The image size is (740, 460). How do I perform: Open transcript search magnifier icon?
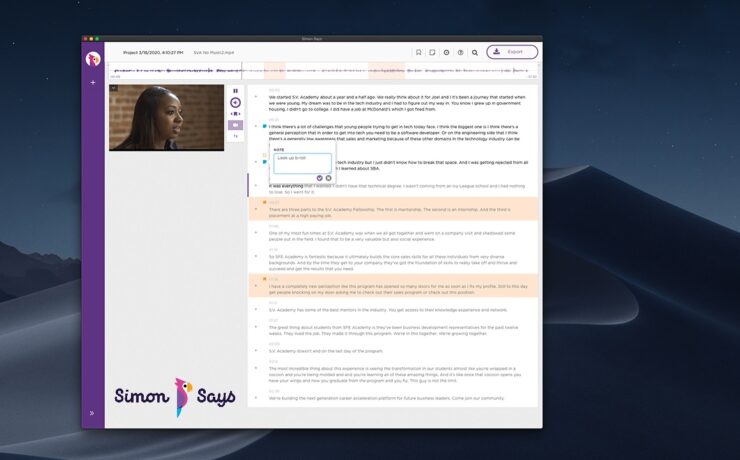point(475,52)
